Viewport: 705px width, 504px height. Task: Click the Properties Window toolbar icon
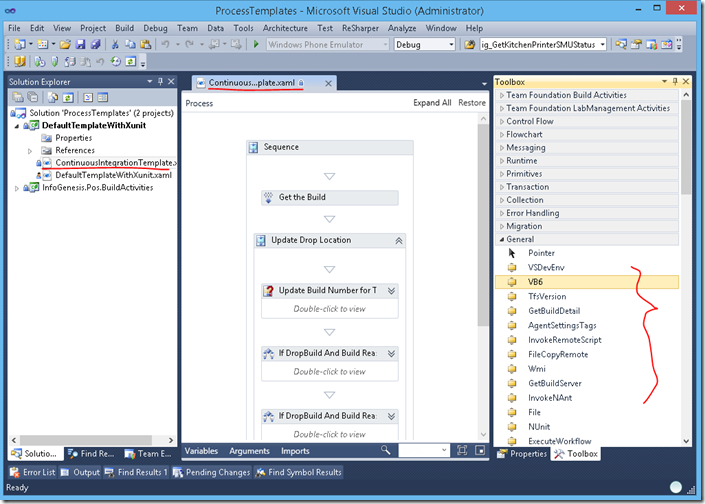(636, 44)
